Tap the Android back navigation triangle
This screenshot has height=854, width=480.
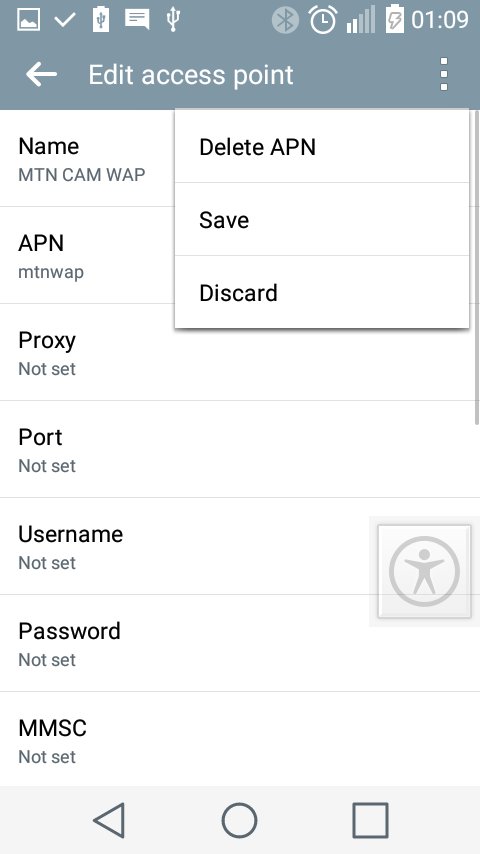tap(110, 820)
